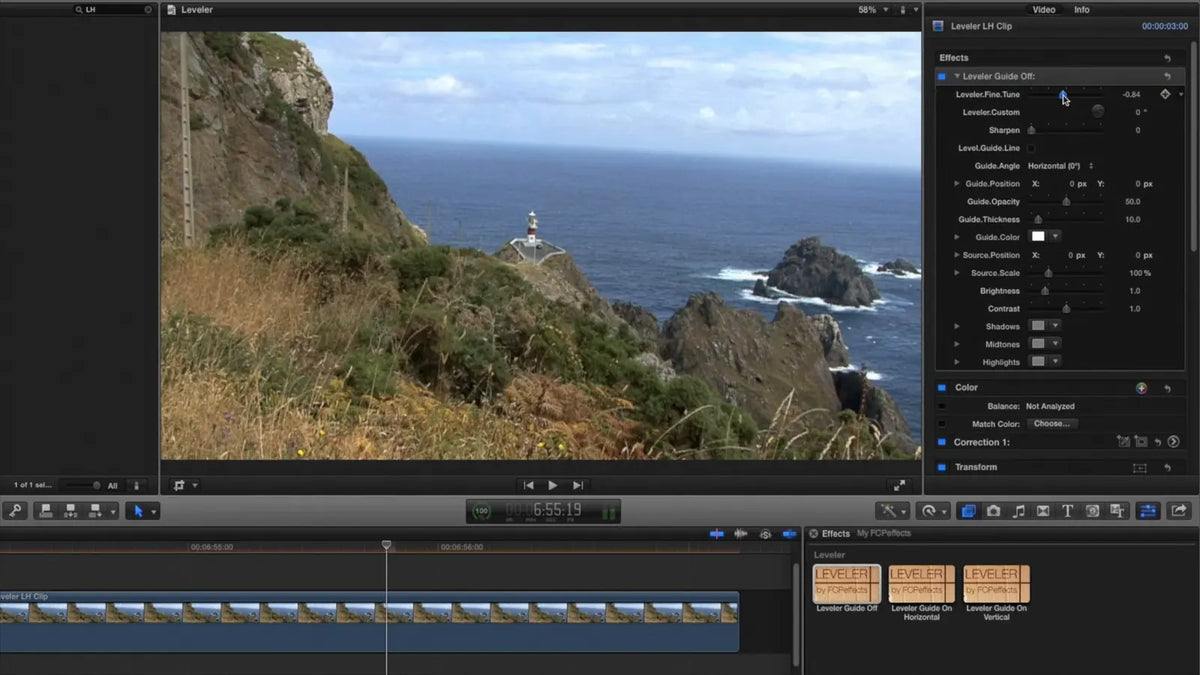Adjust the Guide.Opacity slider

click(1066, 202)
